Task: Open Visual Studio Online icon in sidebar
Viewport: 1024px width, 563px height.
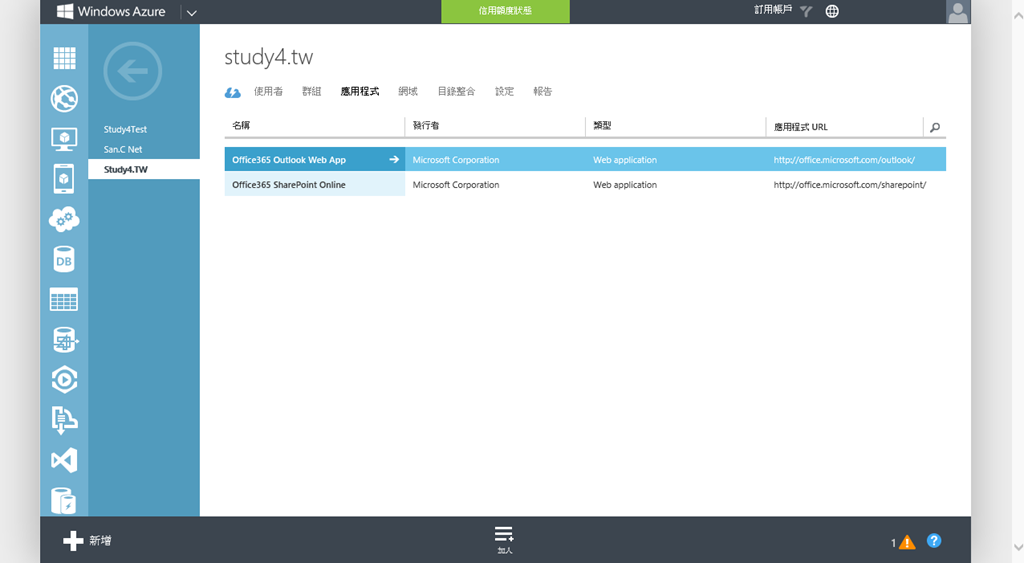Action: coord(64,460)
